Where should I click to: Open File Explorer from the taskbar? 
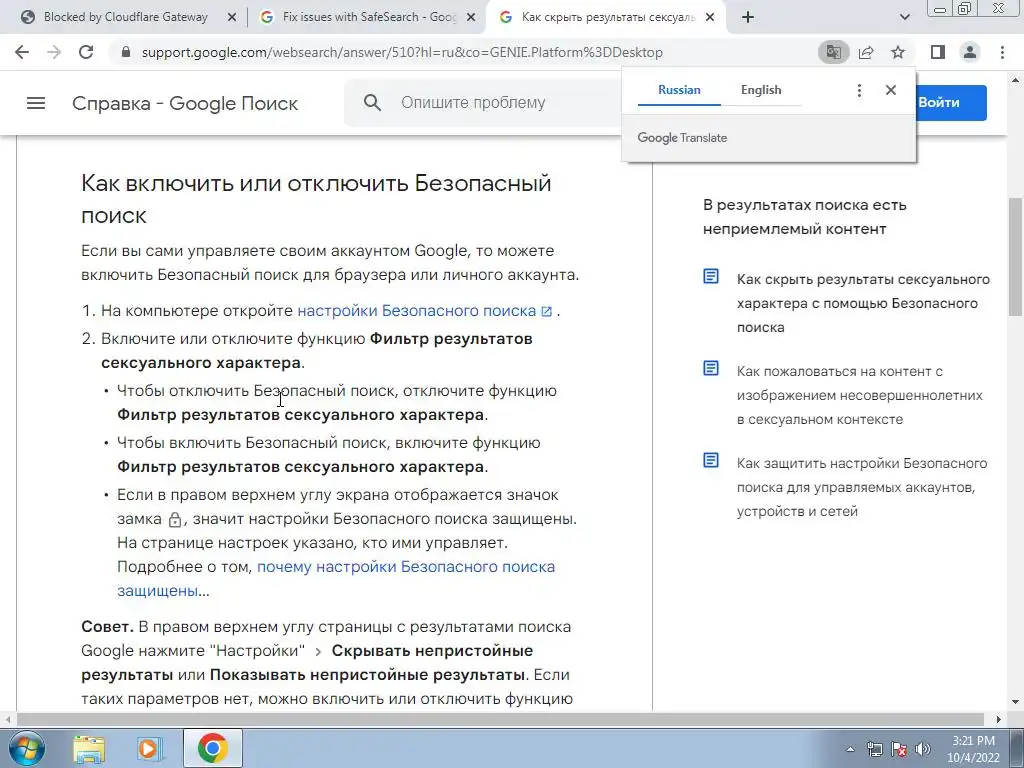[x=89, y=748]
